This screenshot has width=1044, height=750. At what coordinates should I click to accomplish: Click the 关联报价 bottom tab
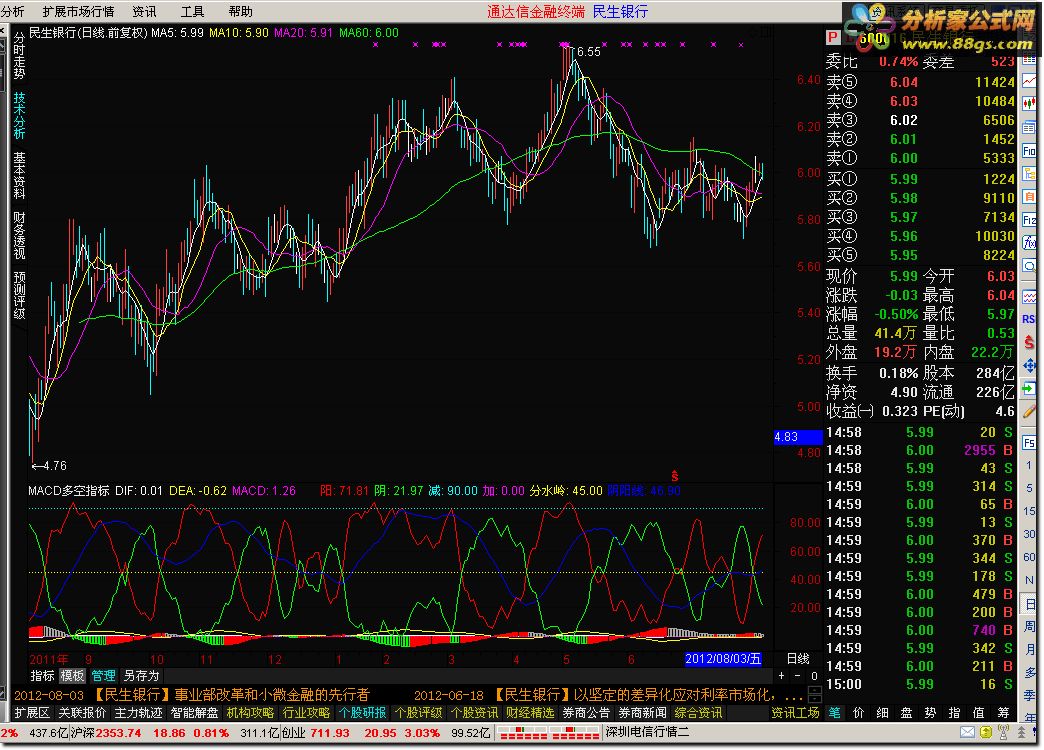pos(82,713)
